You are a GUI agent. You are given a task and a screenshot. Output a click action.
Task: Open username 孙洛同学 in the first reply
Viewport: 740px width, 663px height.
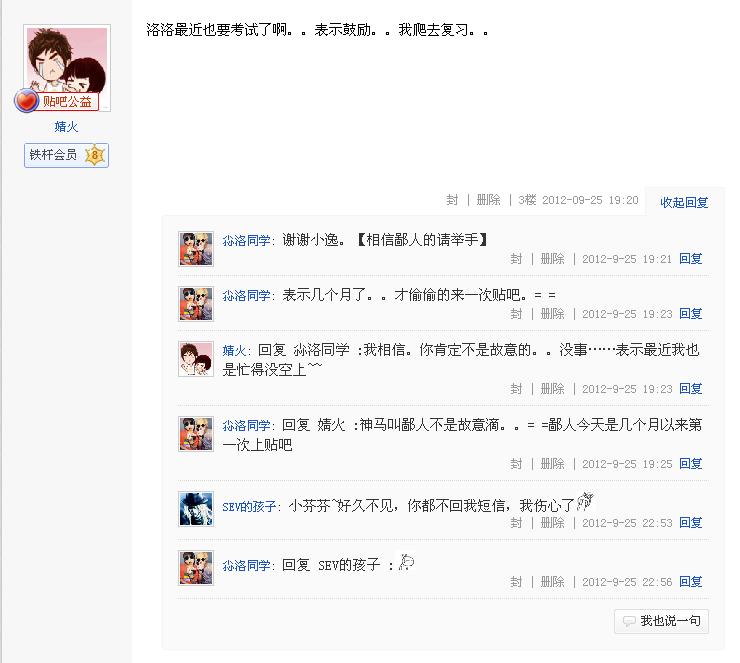tap(246, 241)
